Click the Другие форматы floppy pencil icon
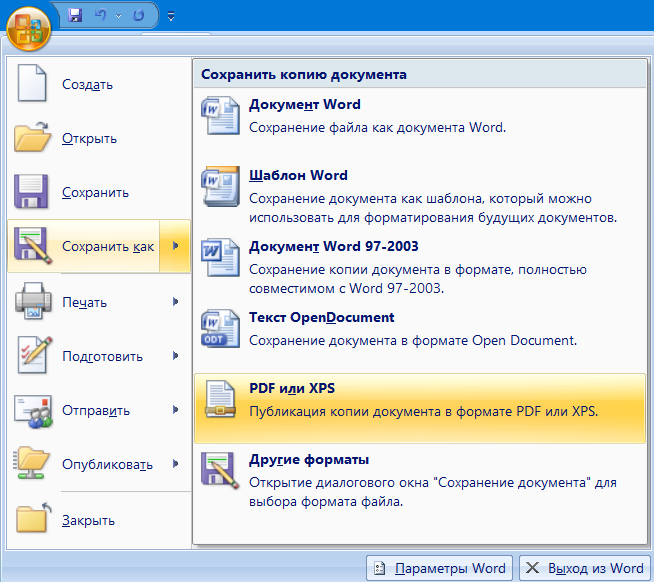654x582 pixels. (x=220, y=470)
